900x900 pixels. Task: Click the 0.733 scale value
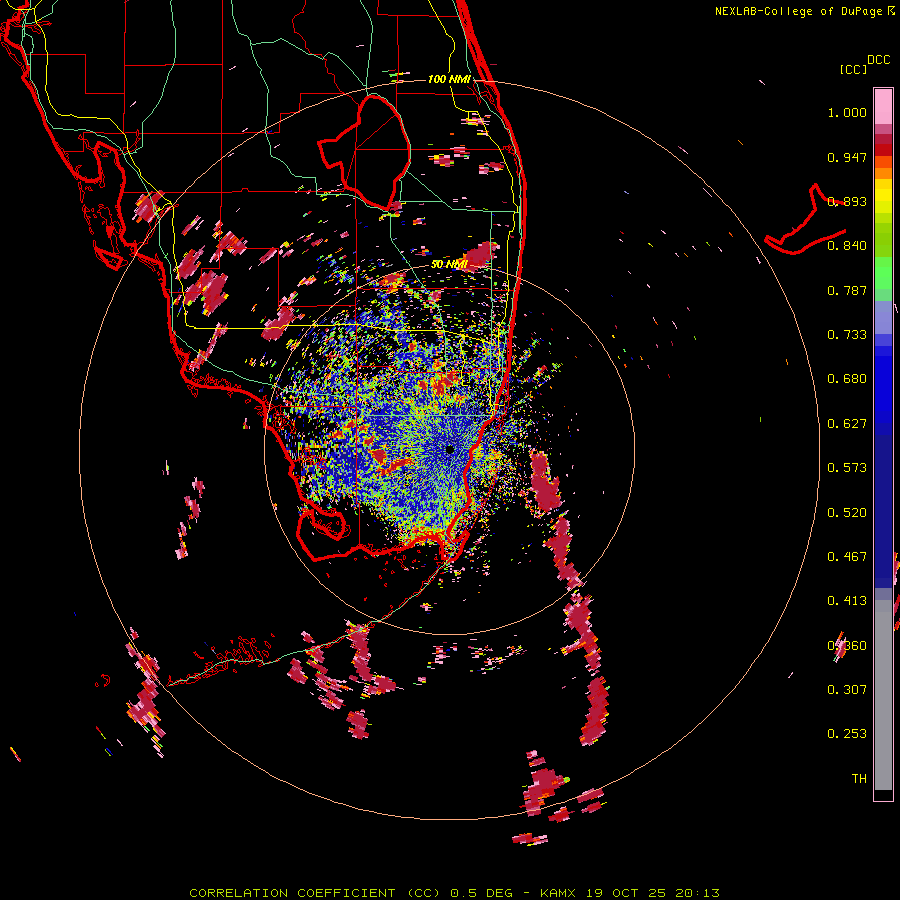click(x=847, y=335)
